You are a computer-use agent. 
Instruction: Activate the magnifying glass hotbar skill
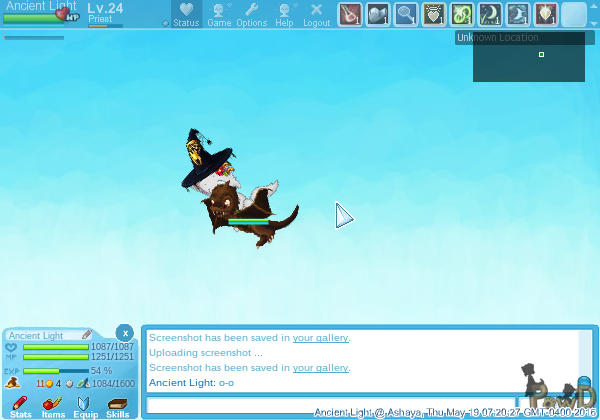point(406,14)
